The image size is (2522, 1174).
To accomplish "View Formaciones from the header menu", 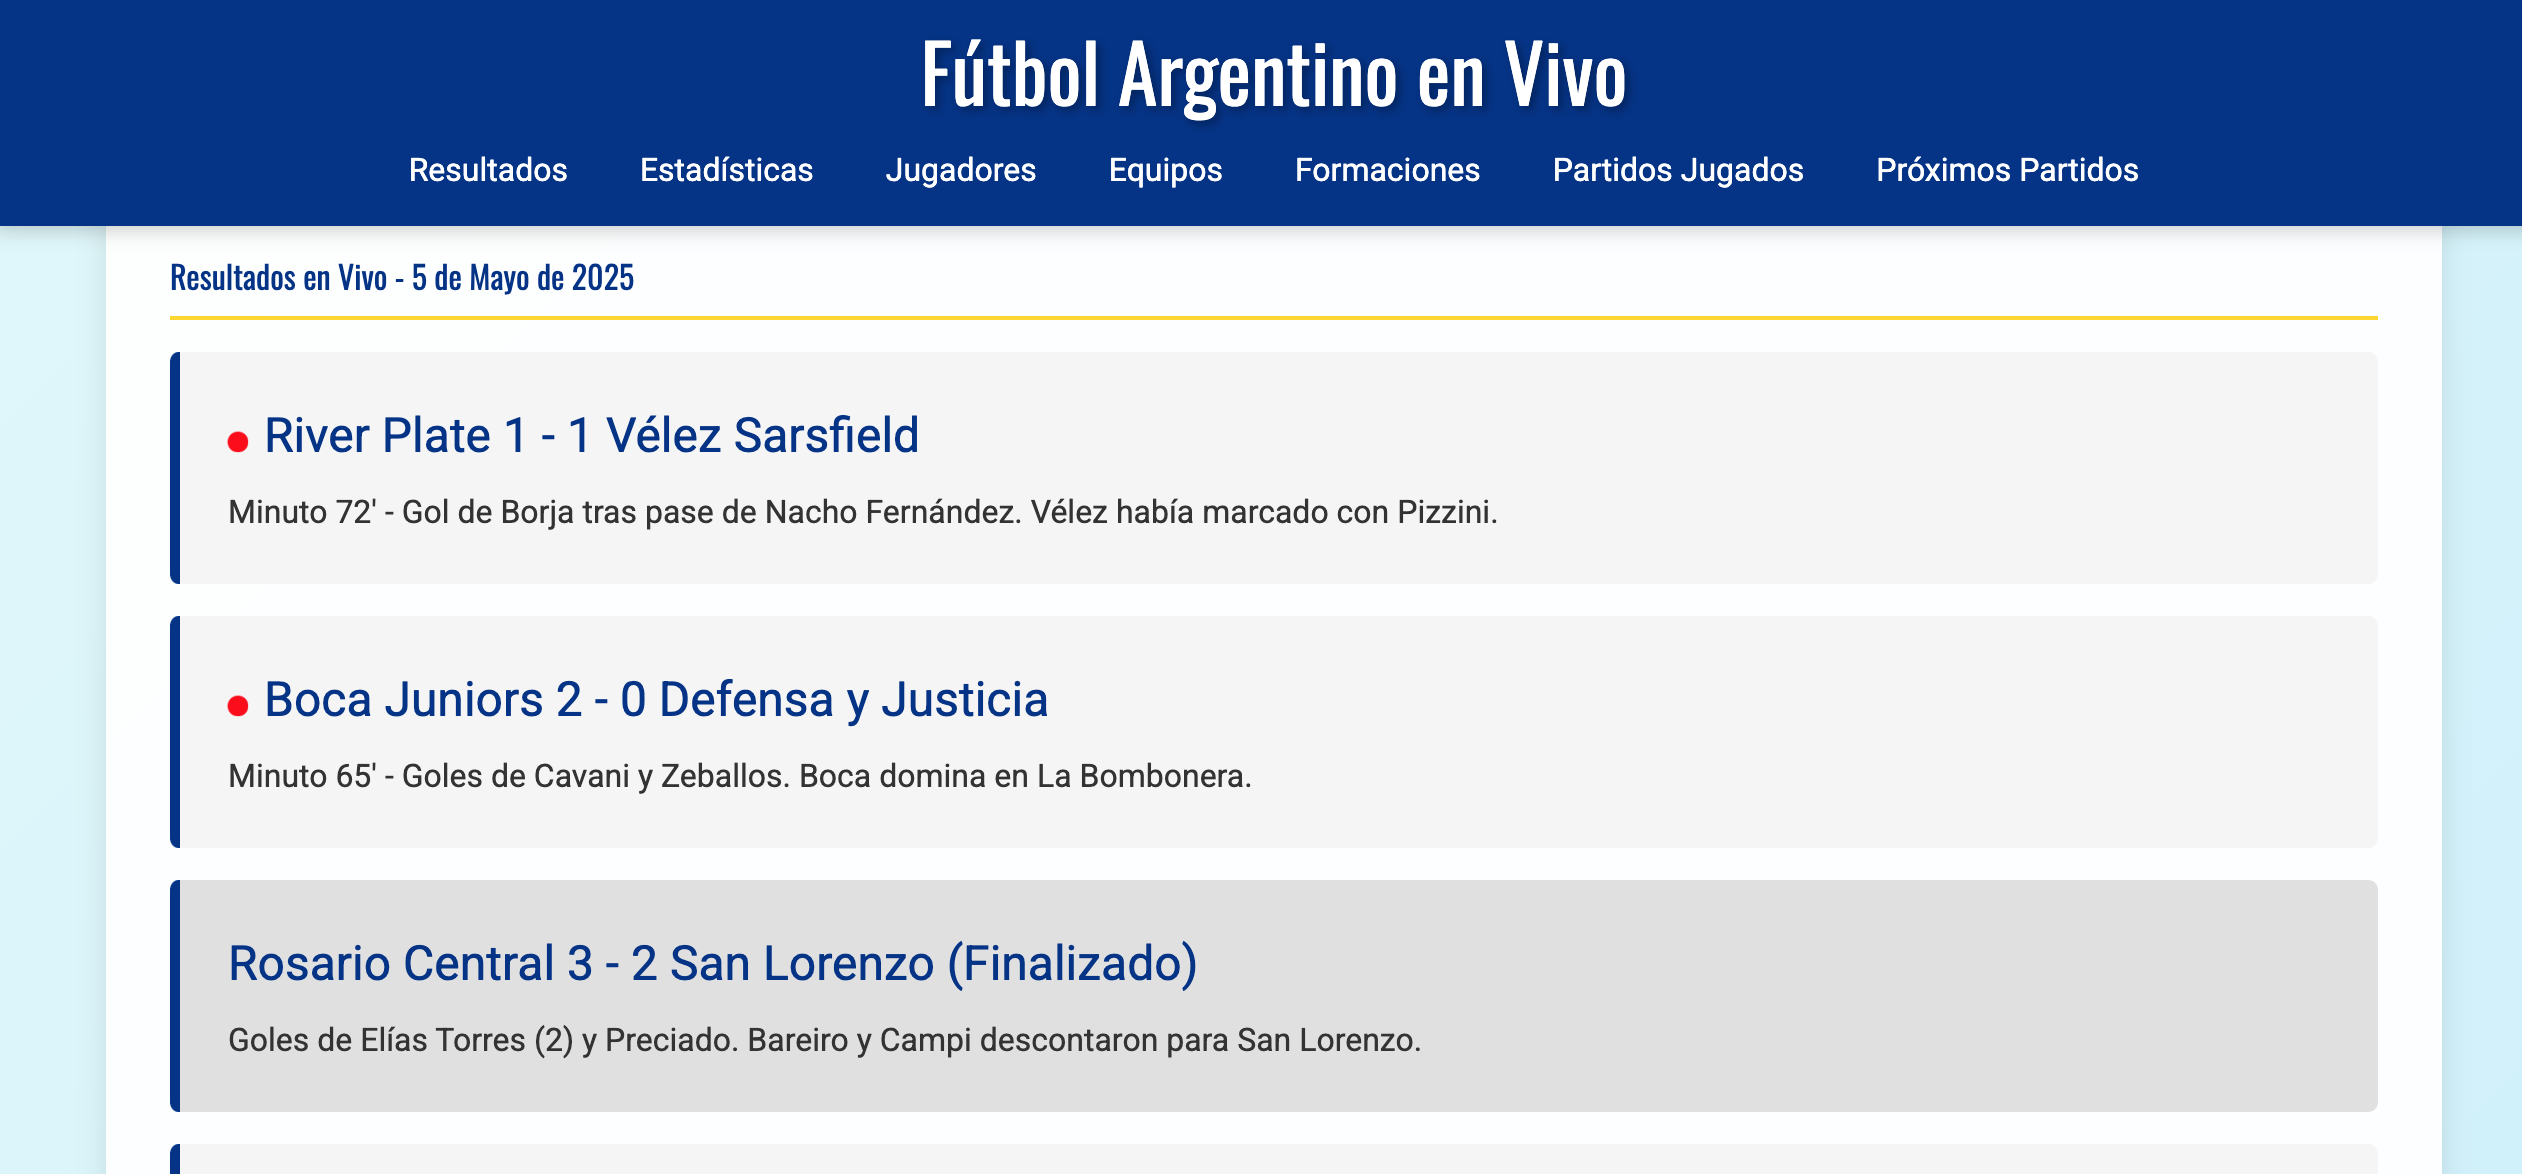I will [1387, 170].
